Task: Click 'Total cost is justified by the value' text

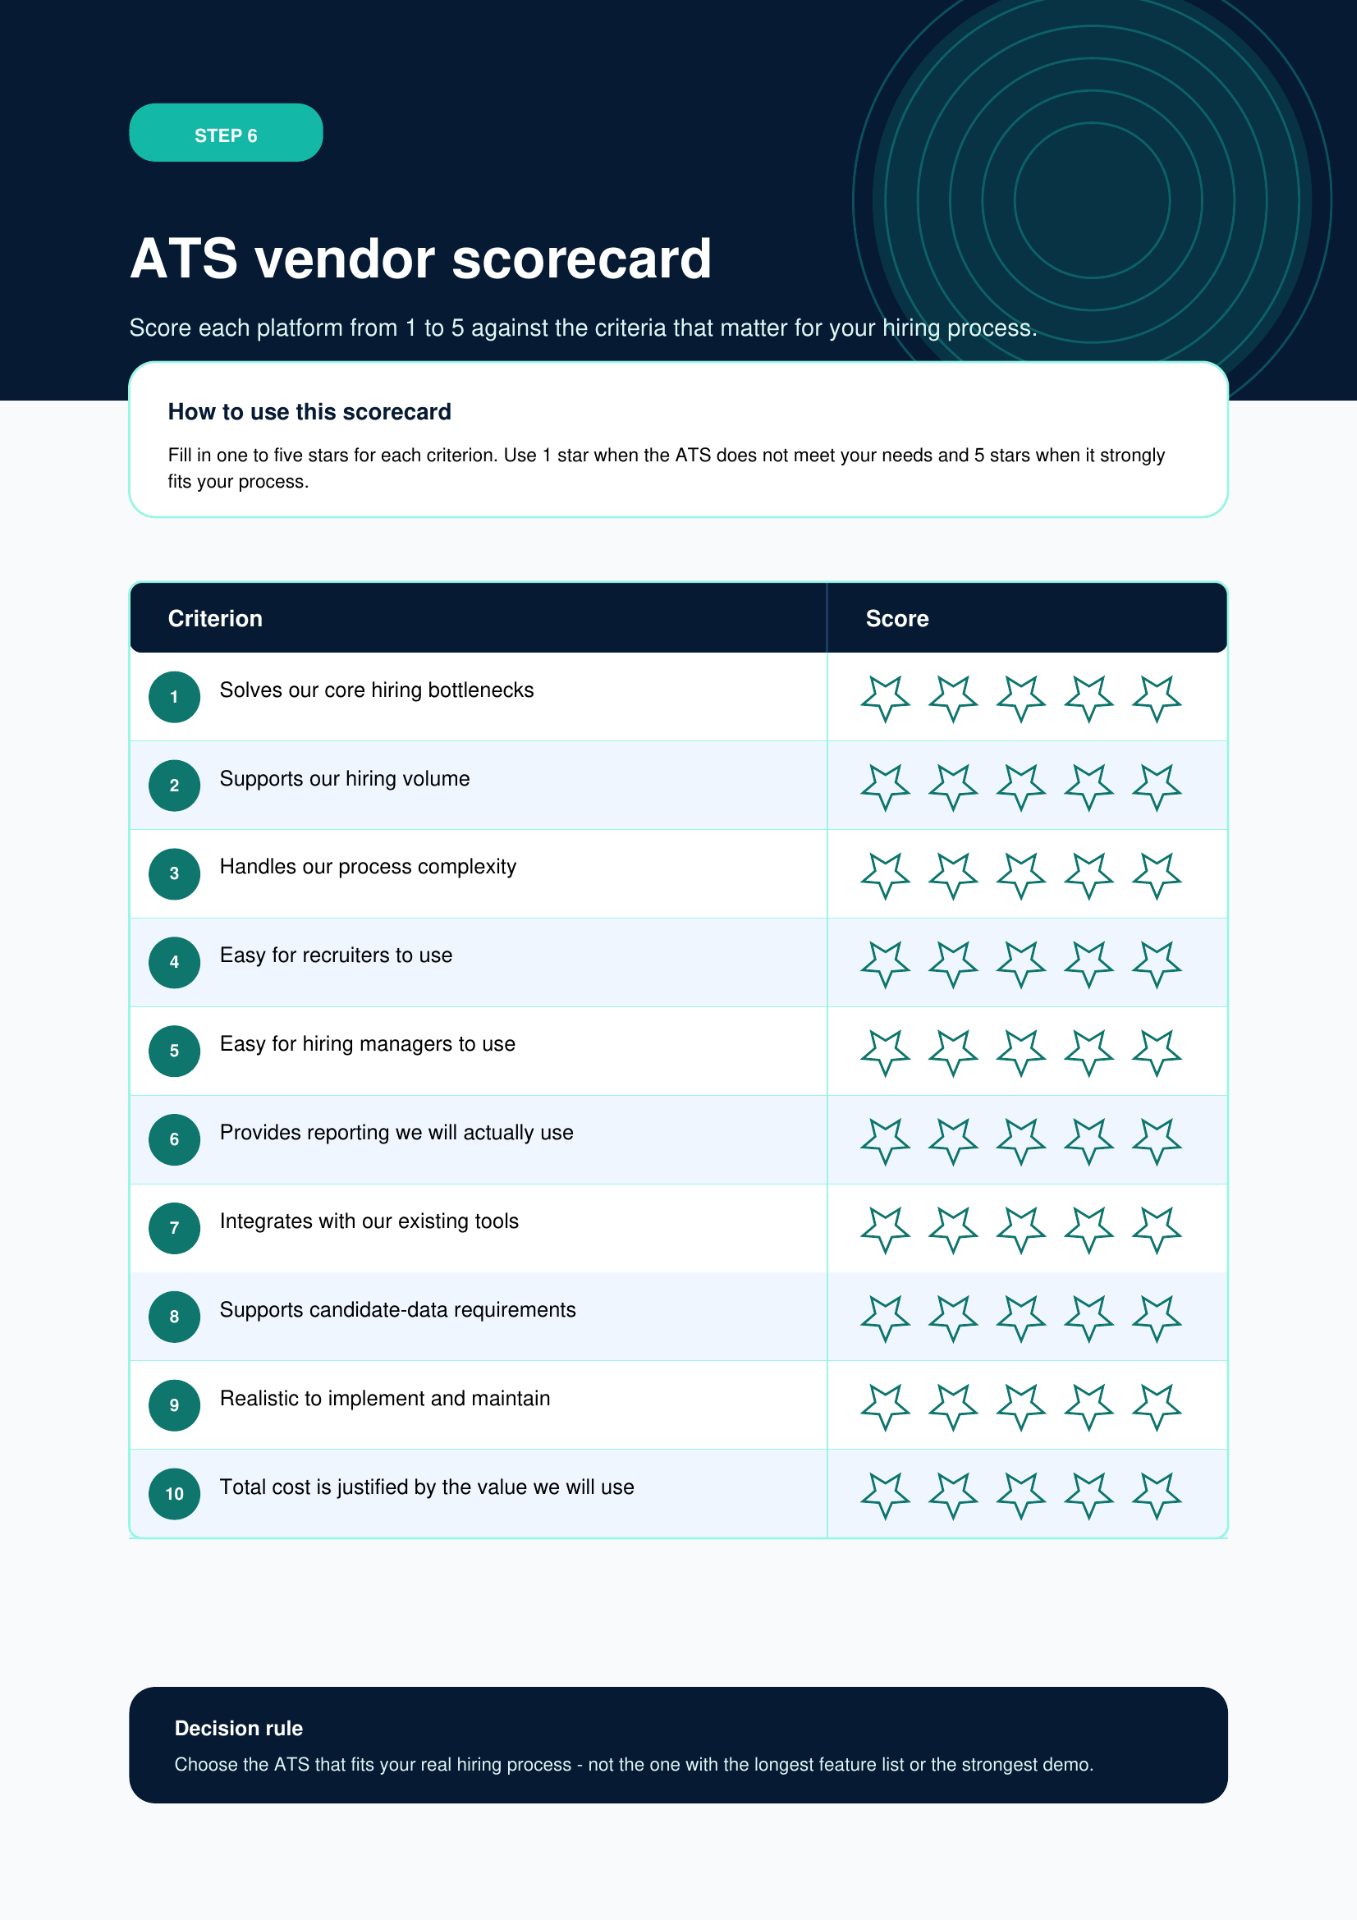Action: 374,1488
